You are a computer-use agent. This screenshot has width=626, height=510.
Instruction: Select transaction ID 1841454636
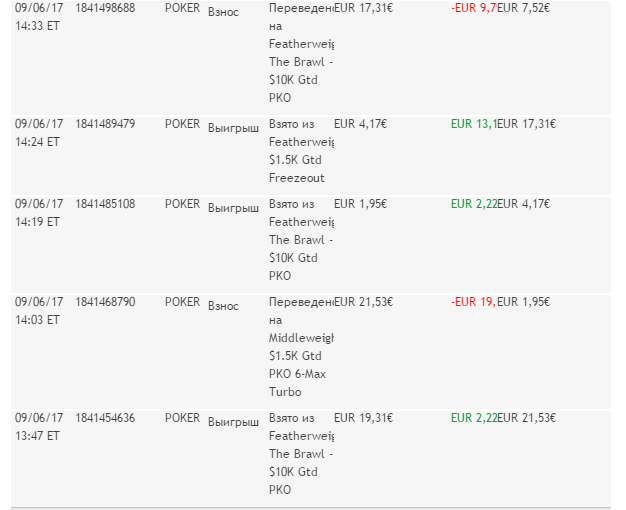click(x=105, y=418)
